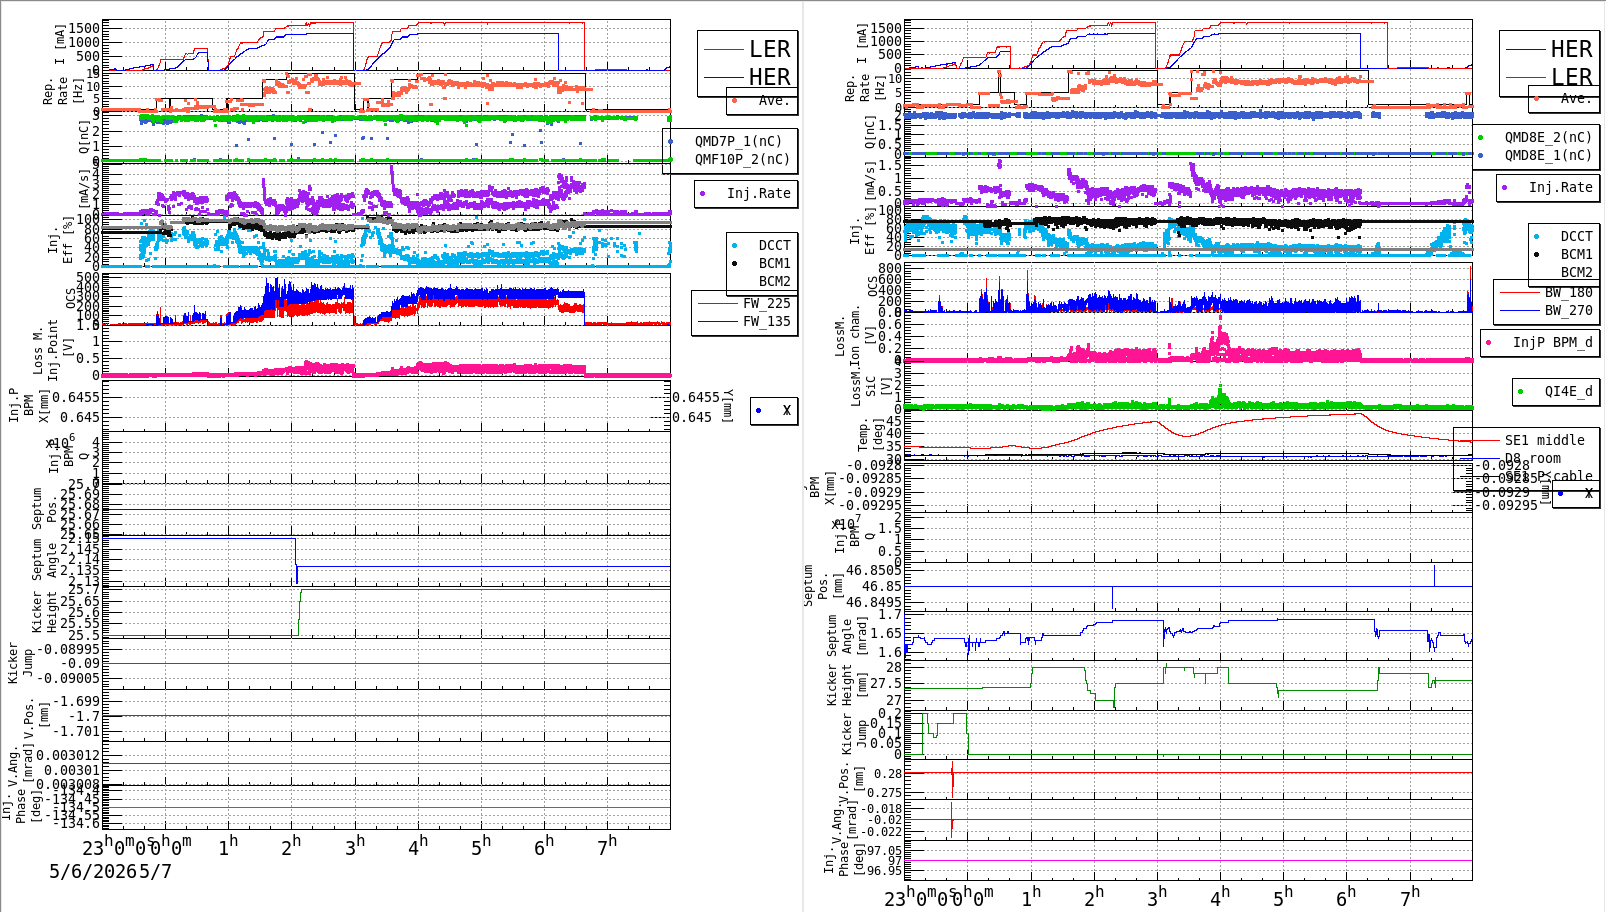Click BCM2 legend entry in left plot
The image size is (1606, 912).
(x=774, y=281)
